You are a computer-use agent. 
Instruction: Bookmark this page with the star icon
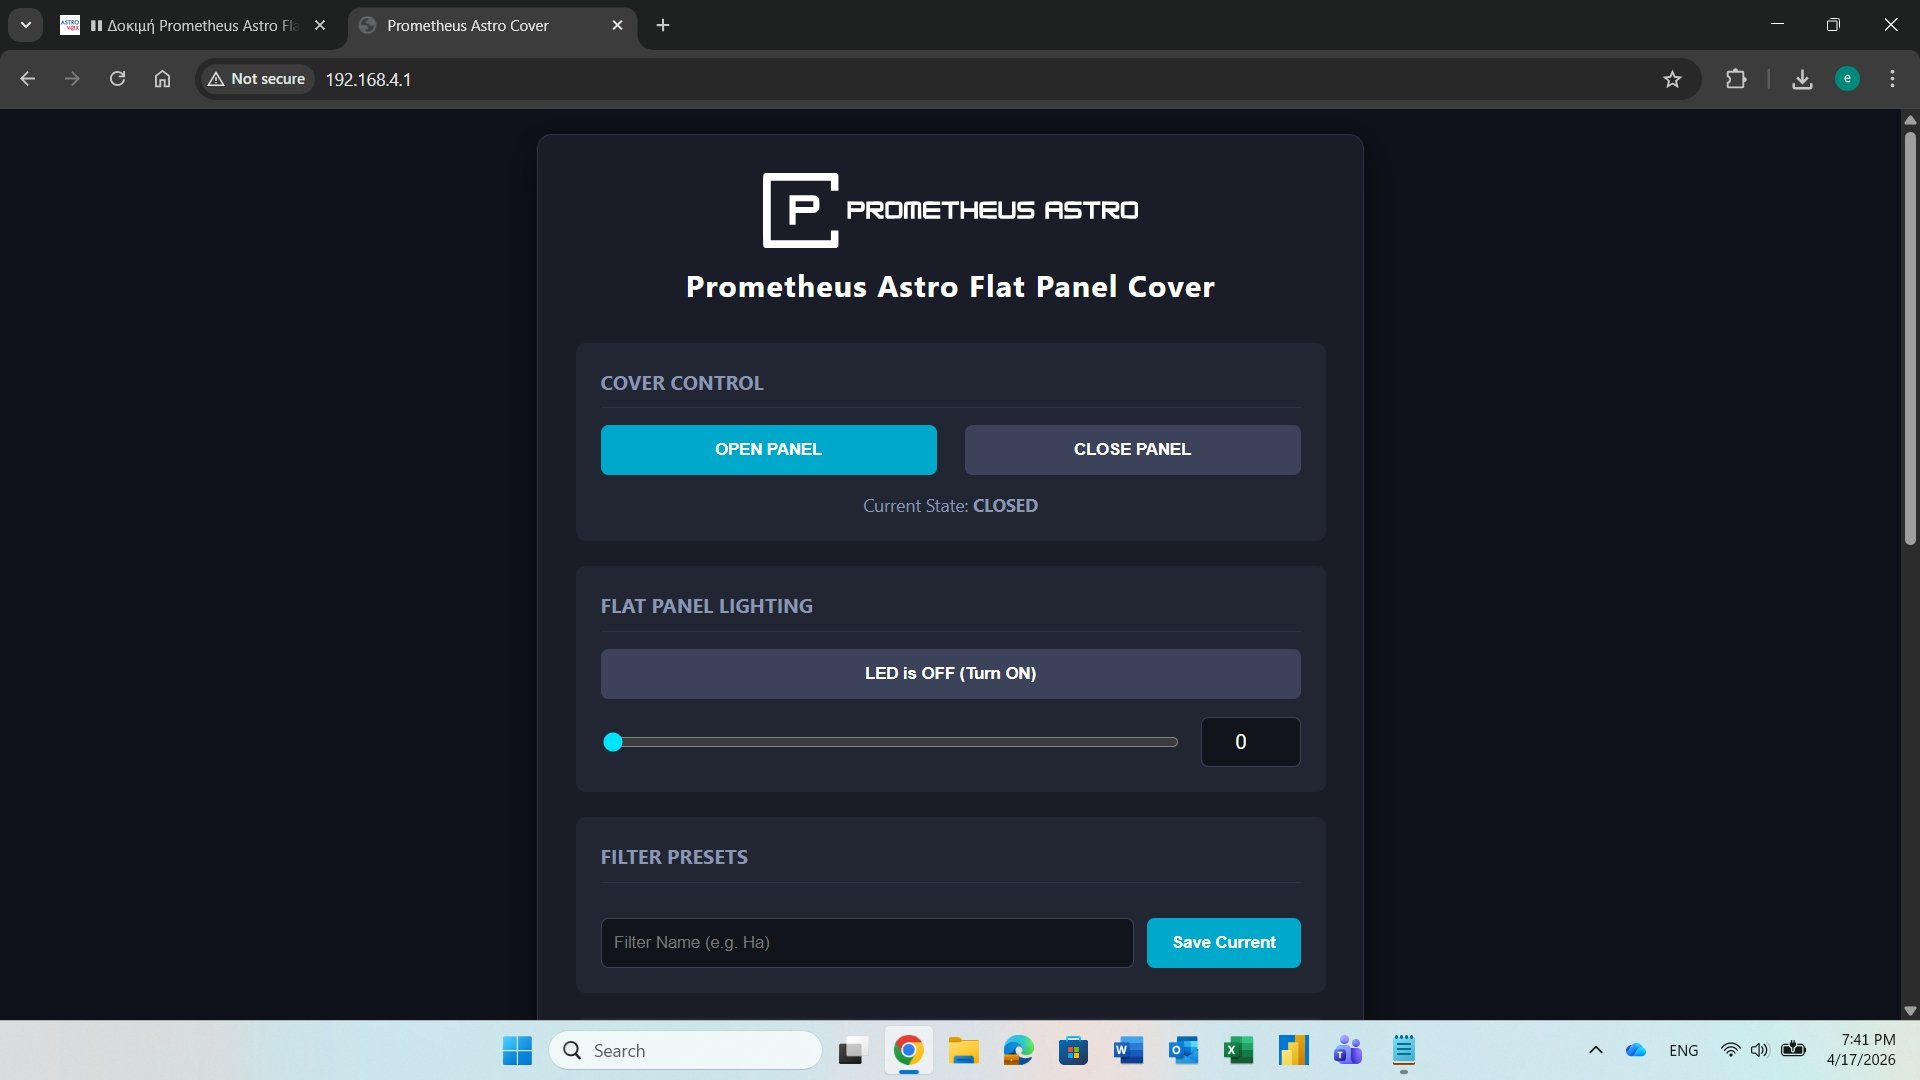point(1672,79)
